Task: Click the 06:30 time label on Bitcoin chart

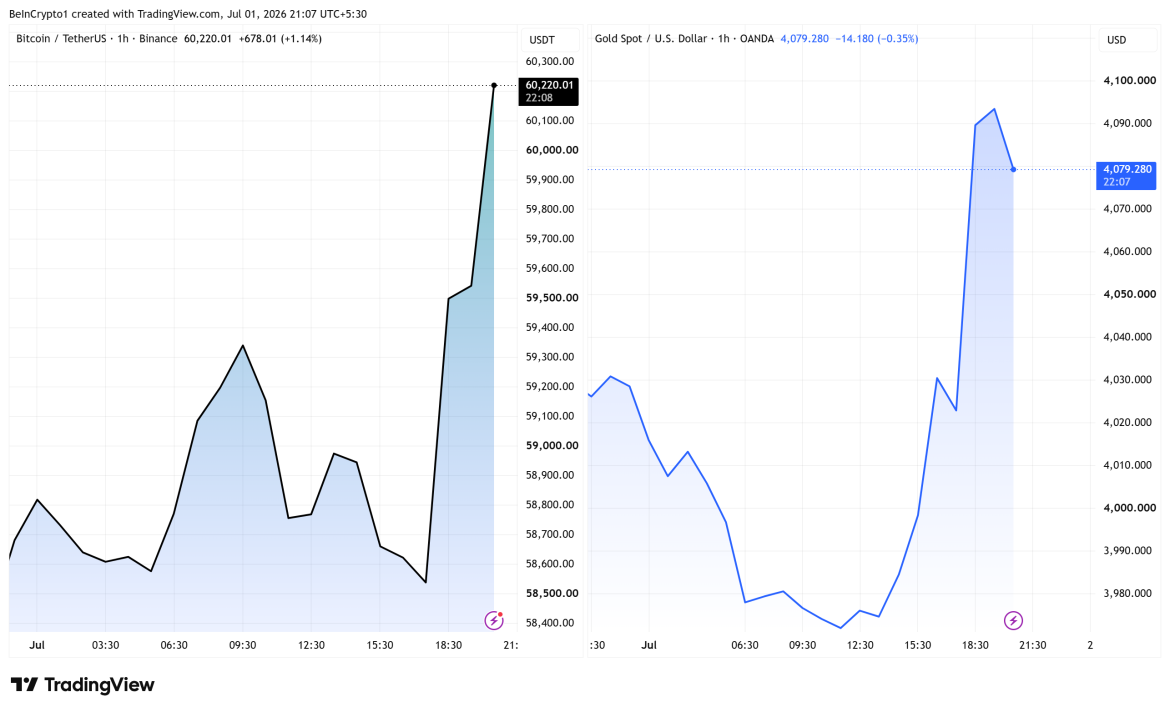Action: tap(174, 645)
